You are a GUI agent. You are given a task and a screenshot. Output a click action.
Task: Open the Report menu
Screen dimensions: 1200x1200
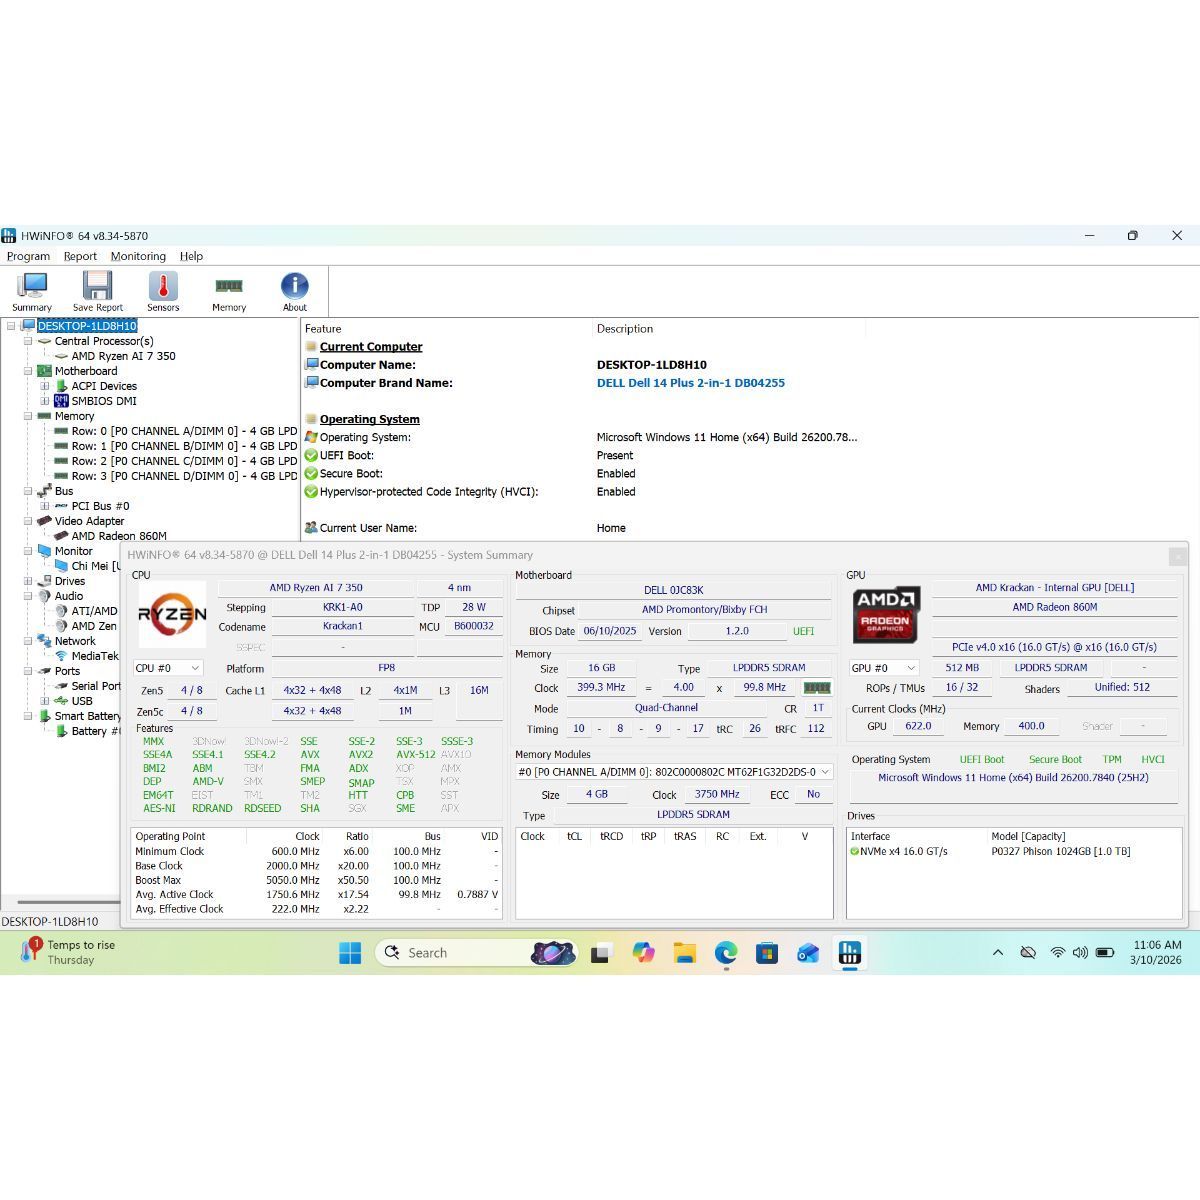tap(80, 256)
